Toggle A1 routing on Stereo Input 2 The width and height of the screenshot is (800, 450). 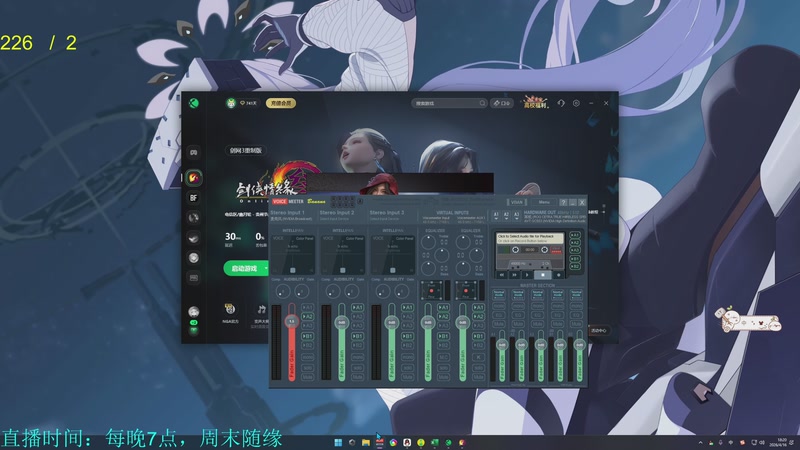coord(357,308)
